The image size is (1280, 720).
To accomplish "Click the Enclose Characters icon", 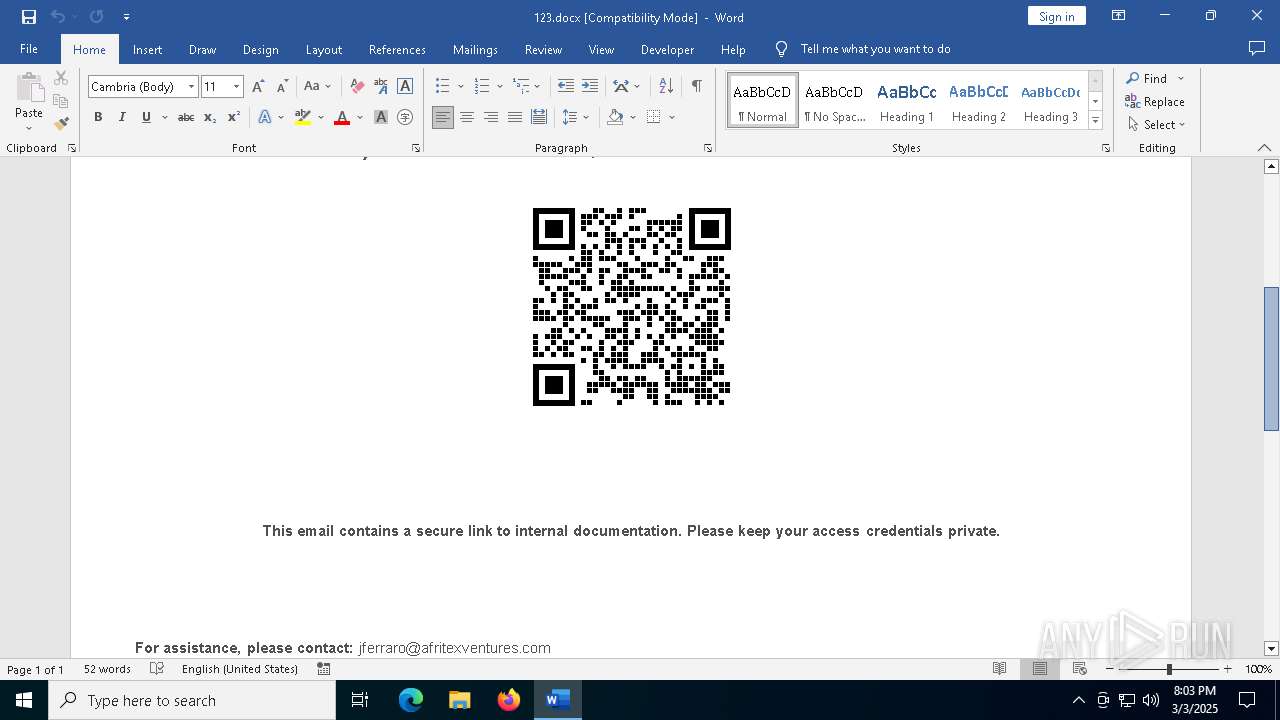I will (x=405, y=117).
